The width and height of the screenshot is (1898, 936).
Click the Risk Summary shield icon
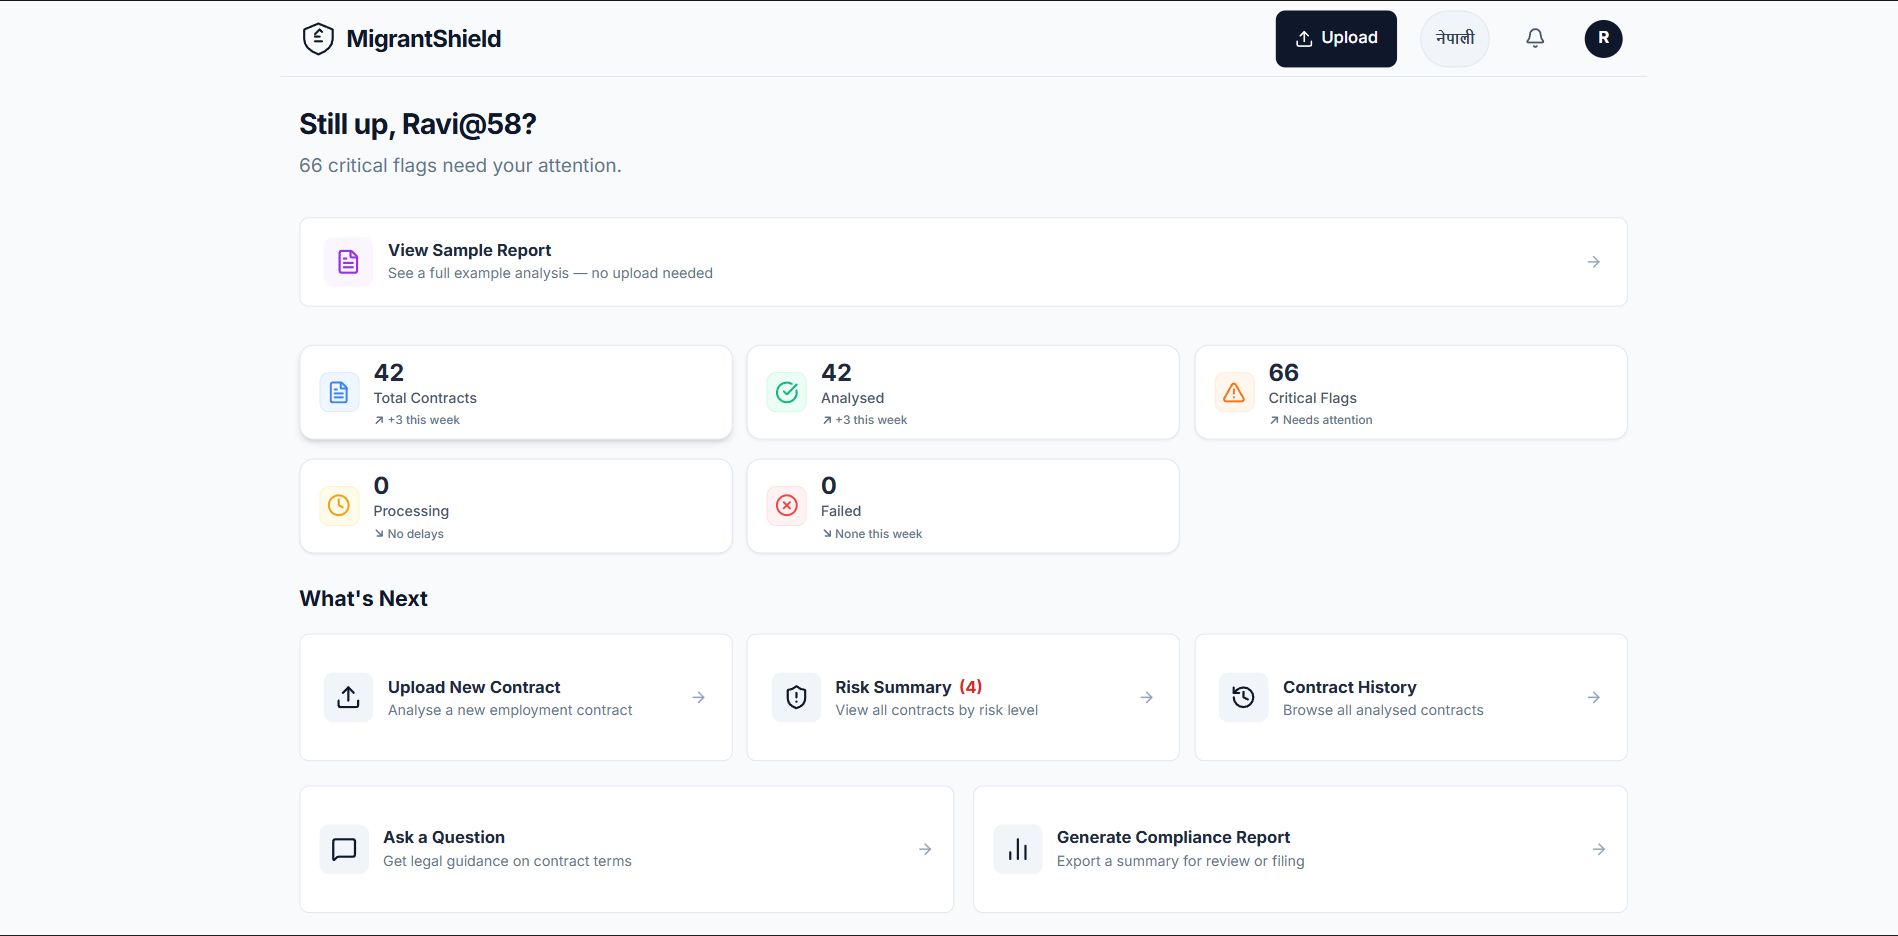tap(796, 697)
